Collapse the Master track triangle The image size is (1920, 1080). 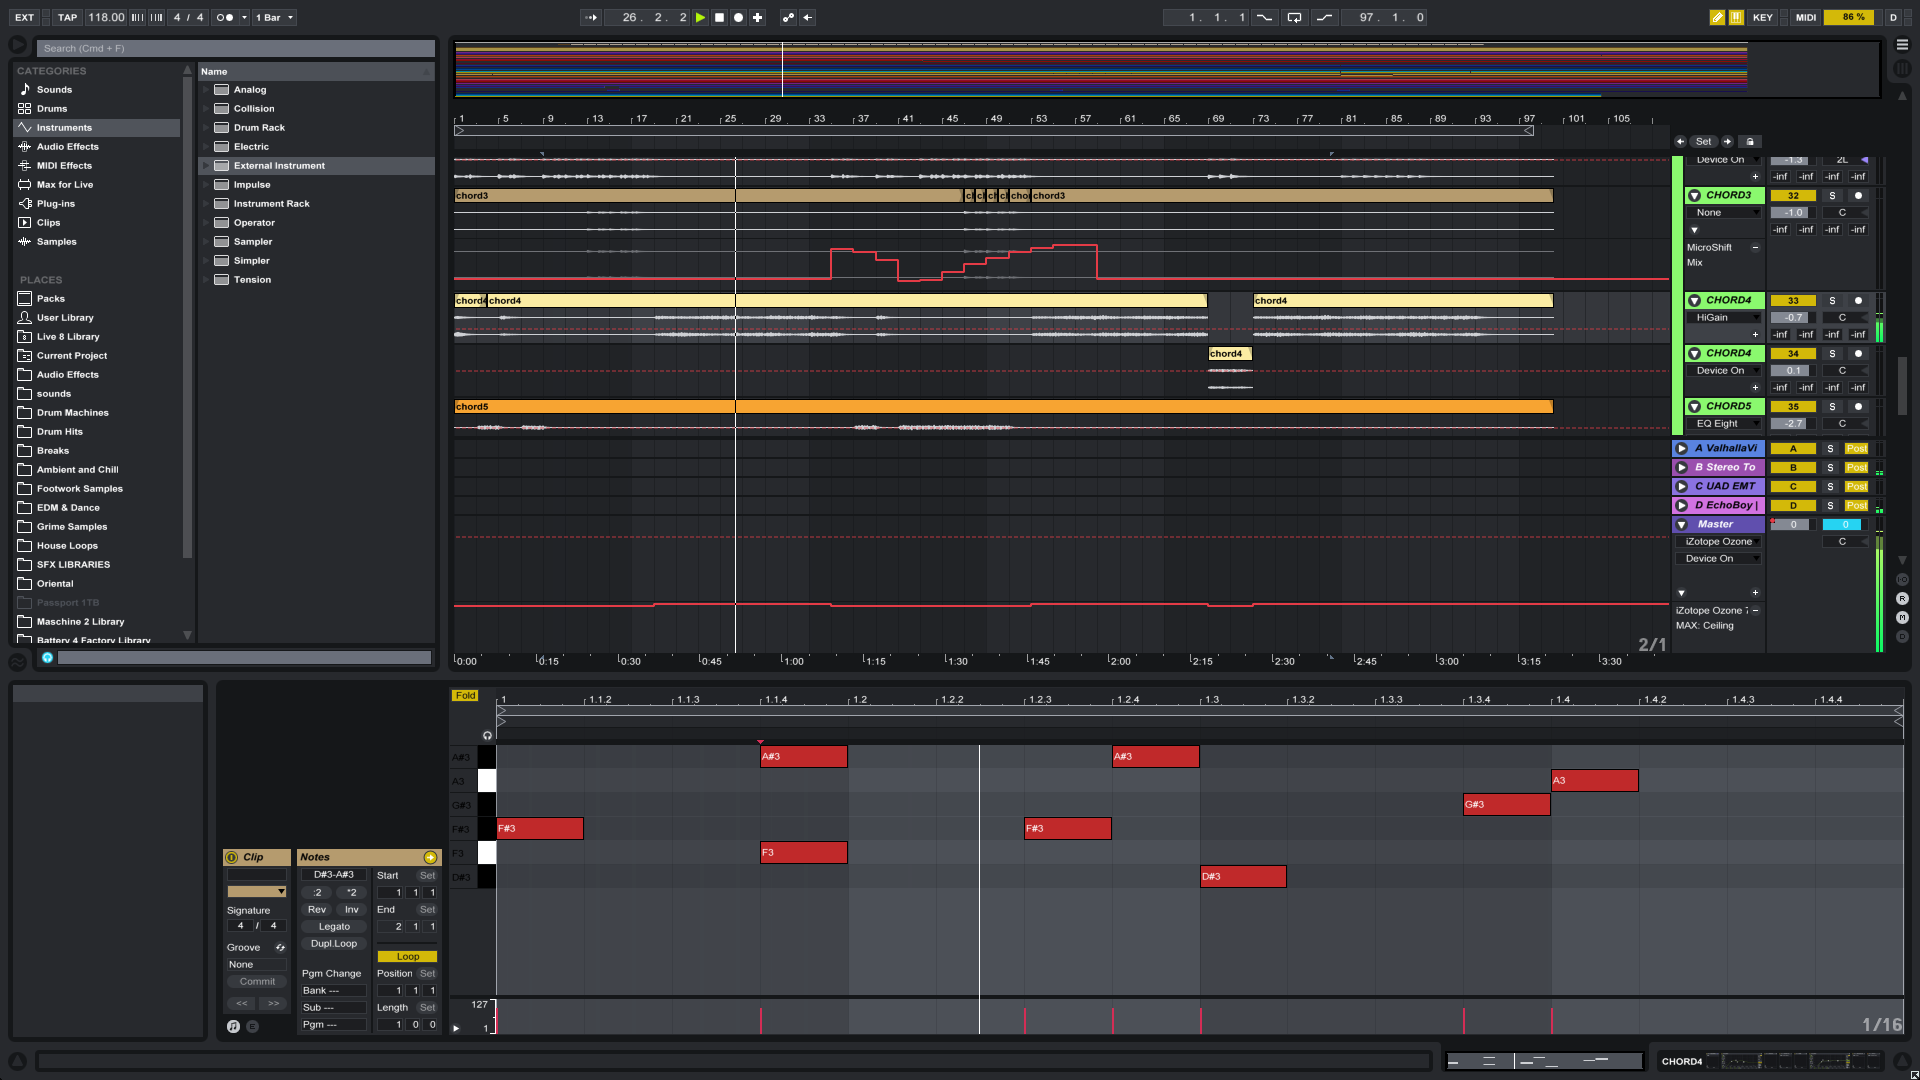coord(1682,524)
